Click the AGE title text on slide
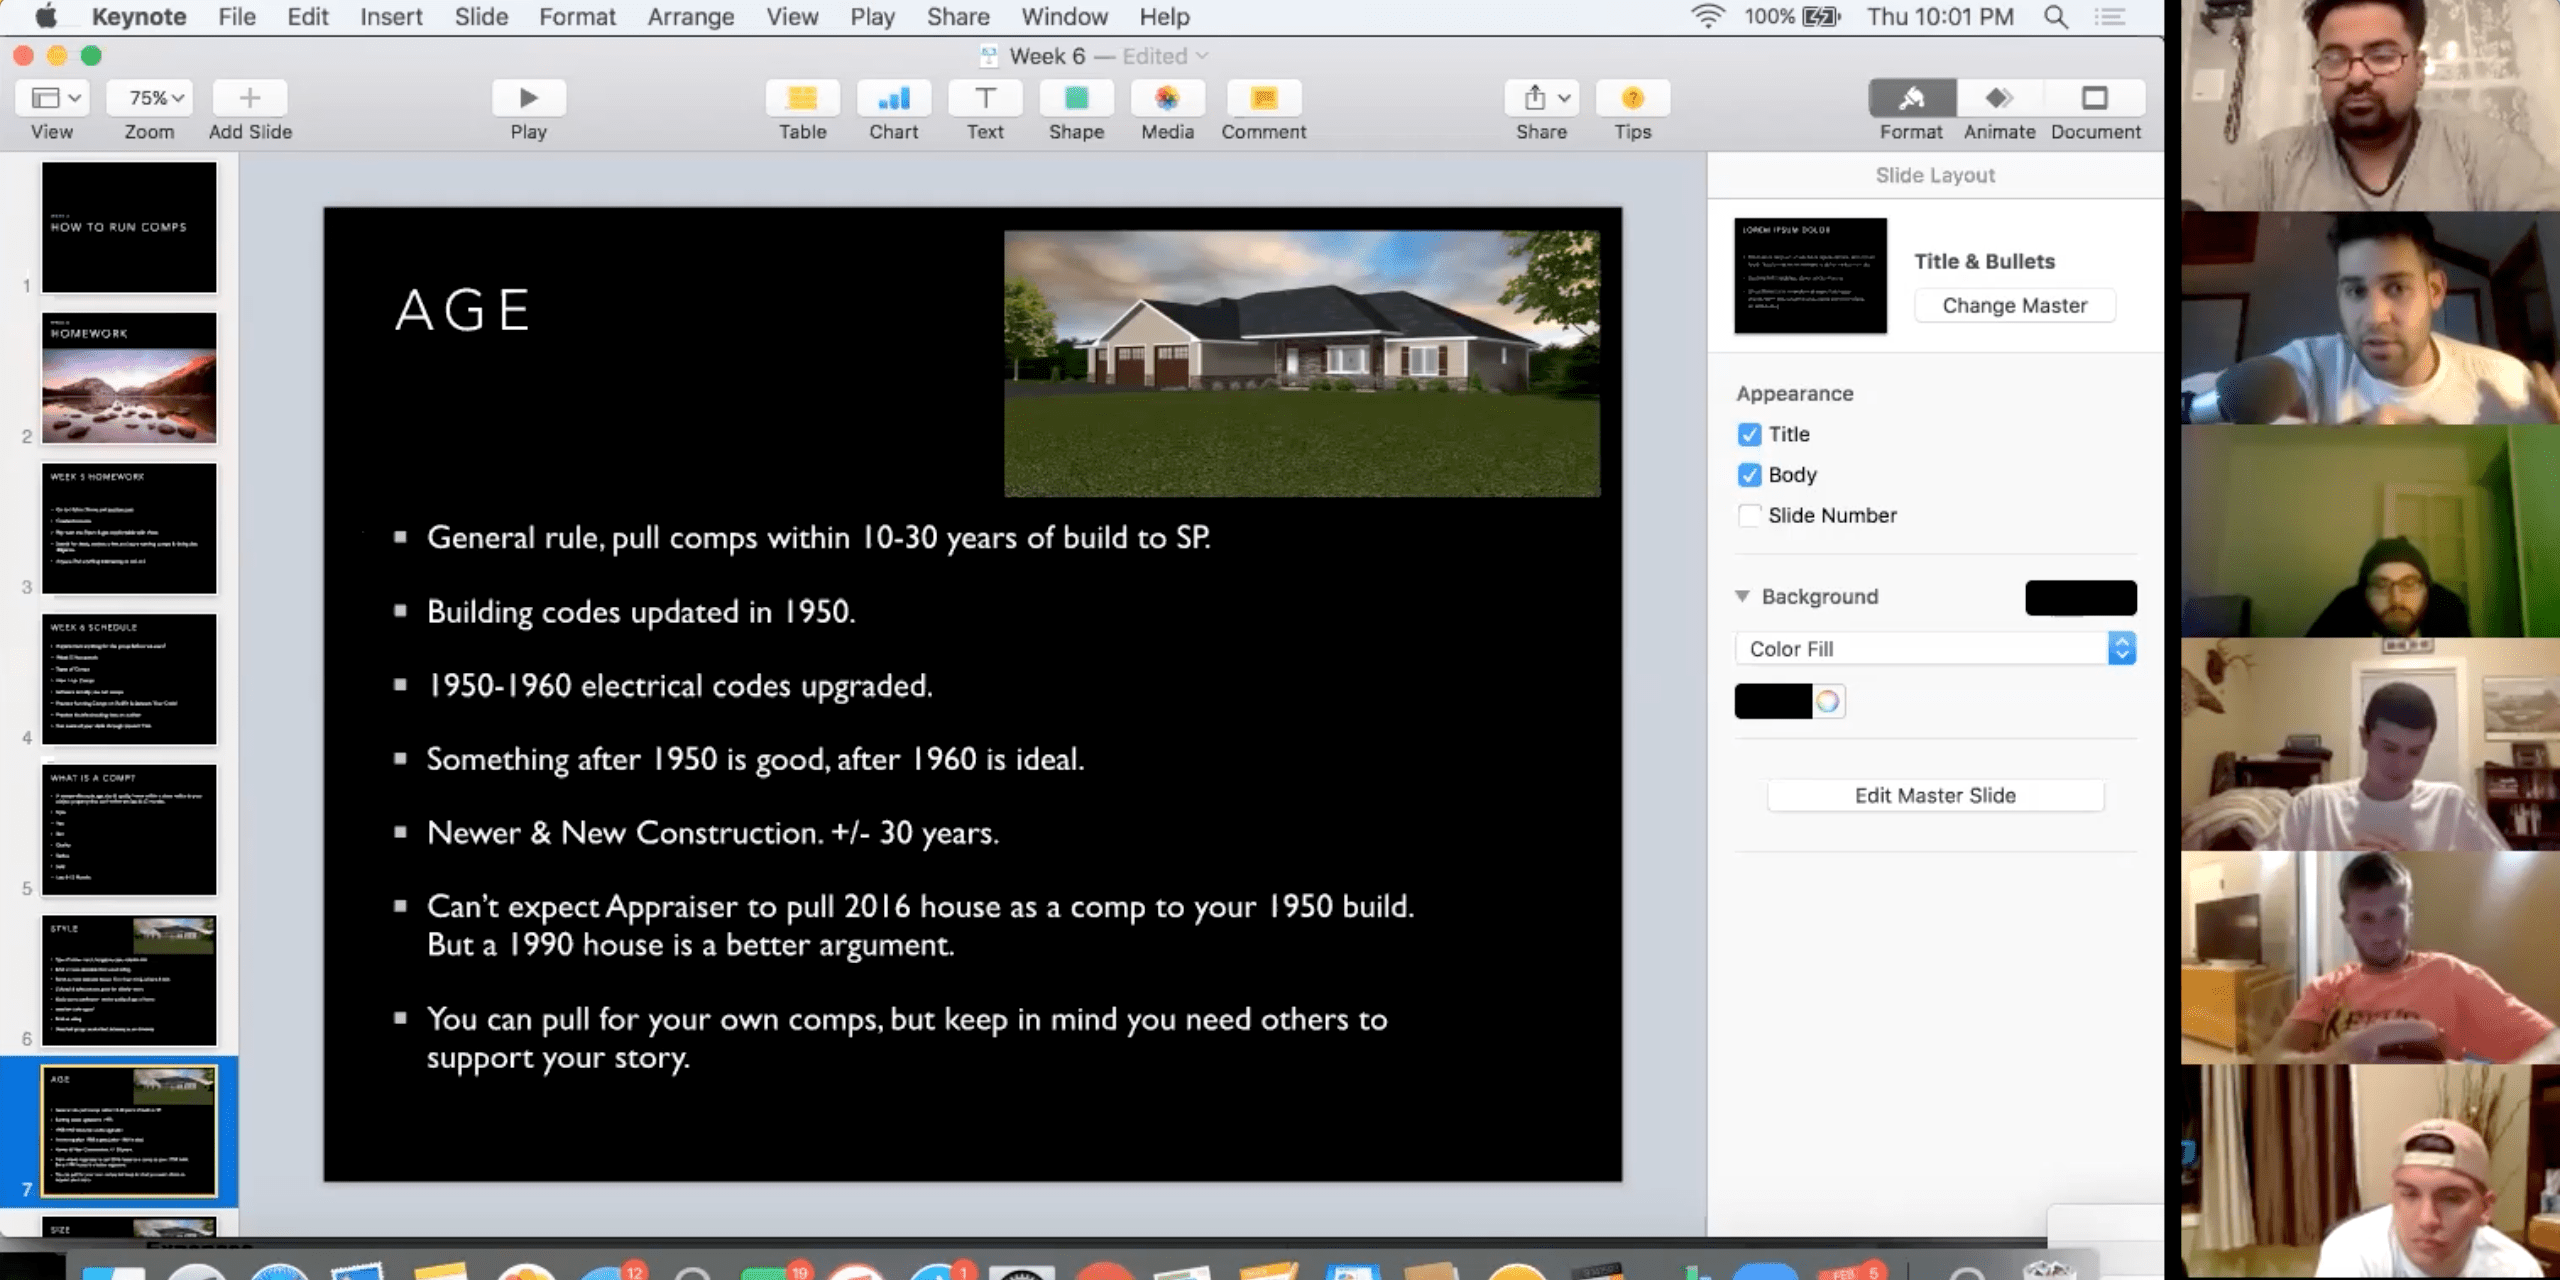Screen dimensions: 2560x1280 tap(462, 310)
